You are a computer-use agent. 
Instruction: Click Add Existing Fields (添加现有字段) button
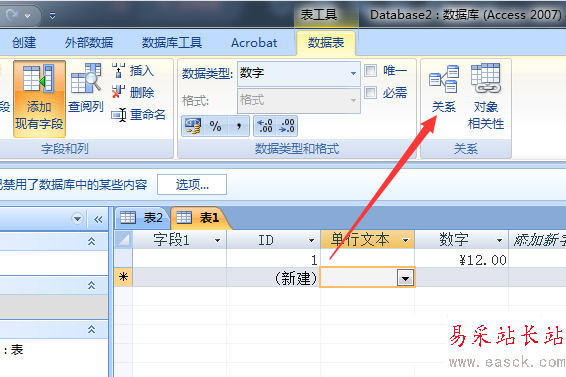click(x=39, y=99)
